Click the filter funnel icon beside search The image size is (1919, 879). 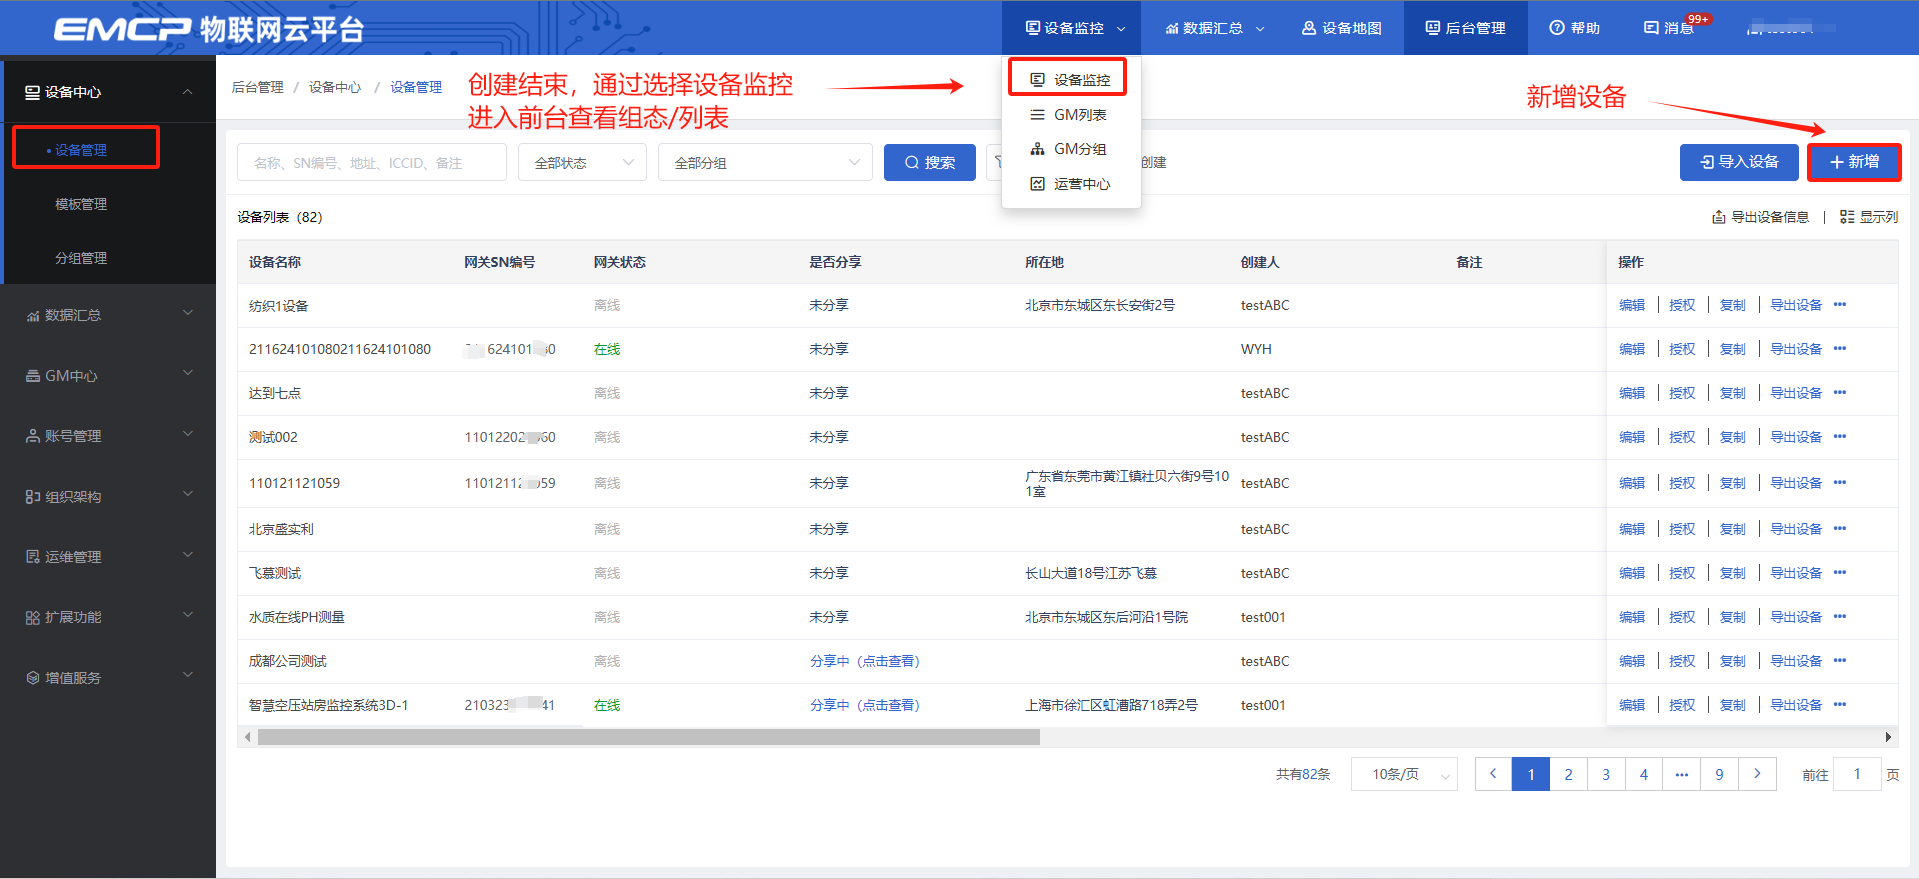997,162
